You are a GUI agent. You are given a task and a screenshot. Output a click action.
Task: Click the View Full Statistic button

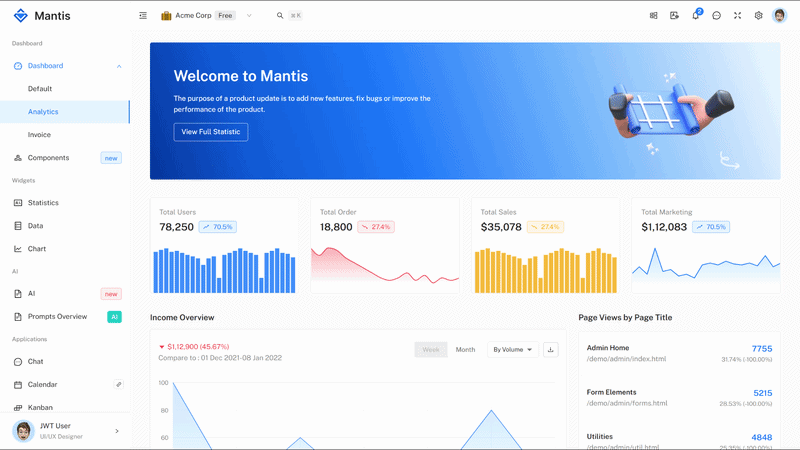point(211,132)
